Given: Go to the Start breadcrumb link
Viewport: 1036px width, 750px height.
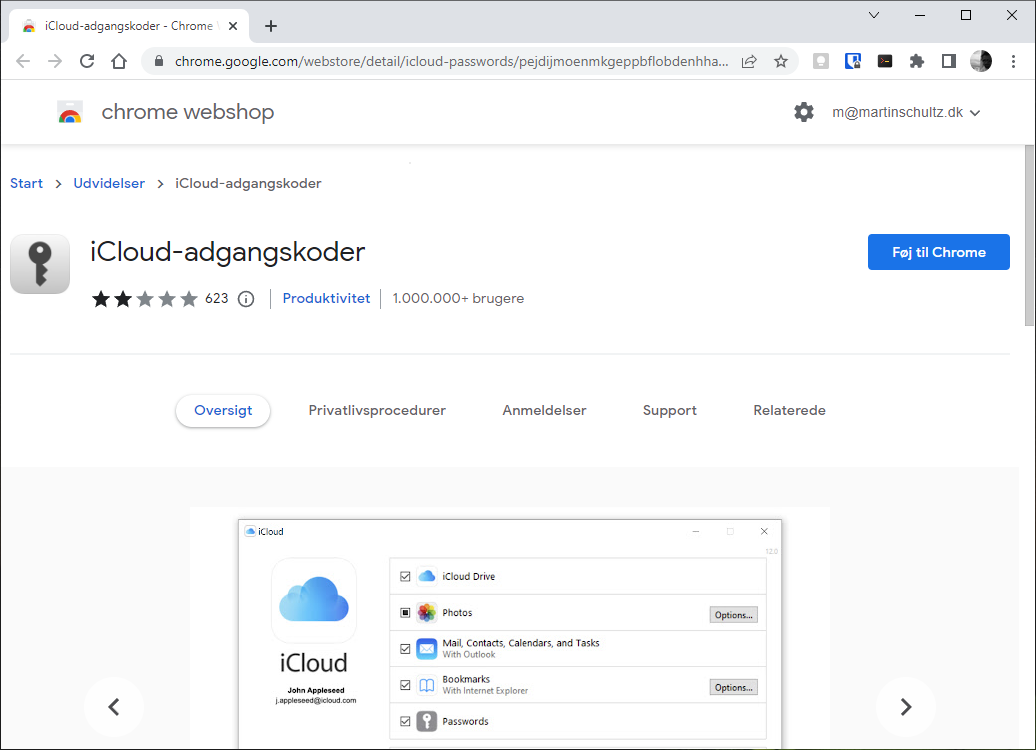Looking at the screenshot, I should [26, 184].
